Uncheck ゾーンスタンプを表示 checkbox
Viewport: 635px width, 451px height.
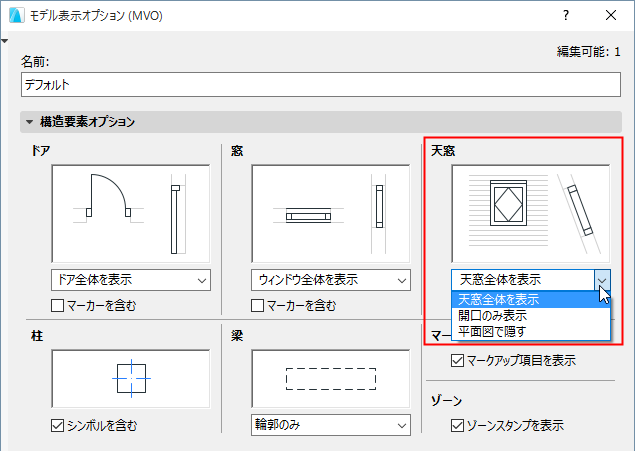pyautogui.click(x=457, y=425)
